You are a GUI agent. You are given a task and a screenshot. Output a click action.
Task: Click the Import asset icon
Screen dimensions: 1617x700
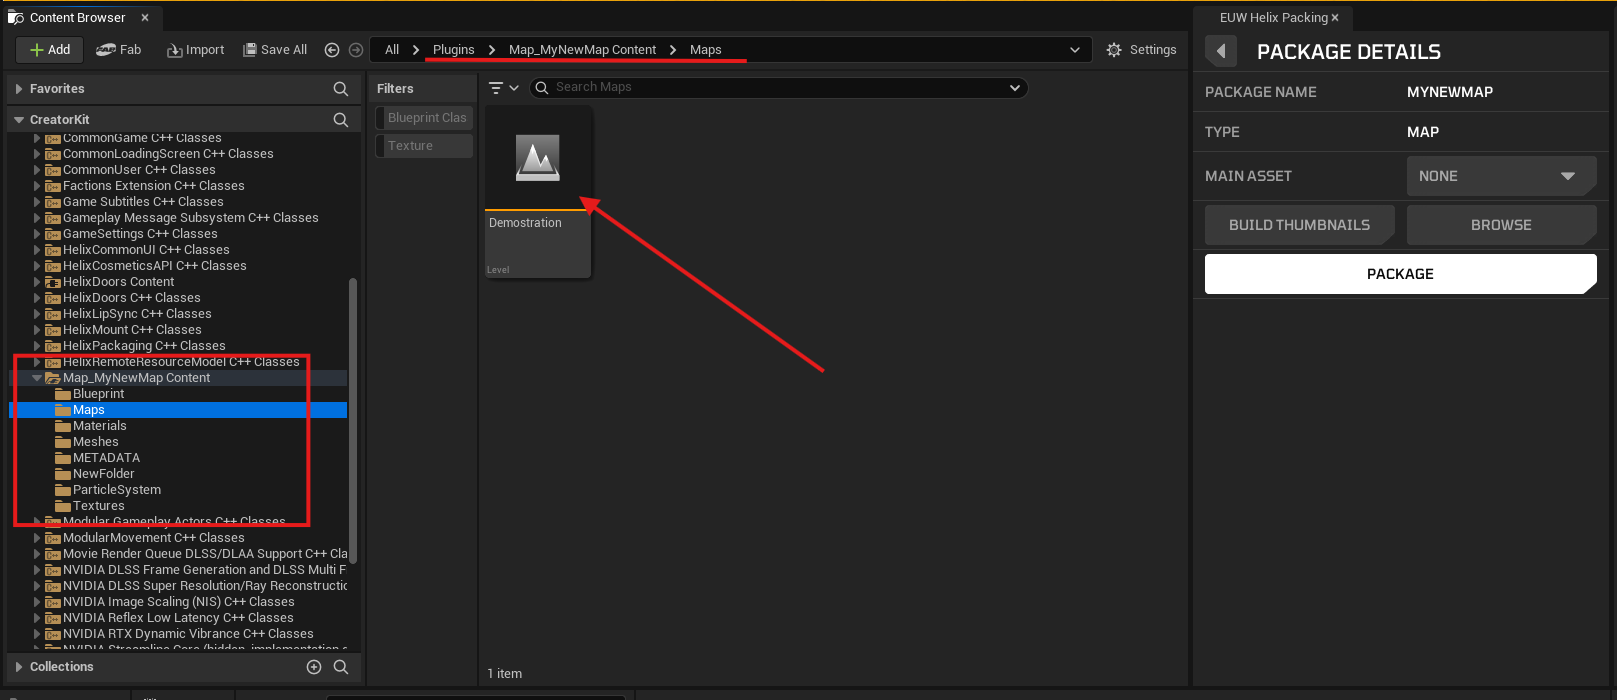[x=195, y=50]
